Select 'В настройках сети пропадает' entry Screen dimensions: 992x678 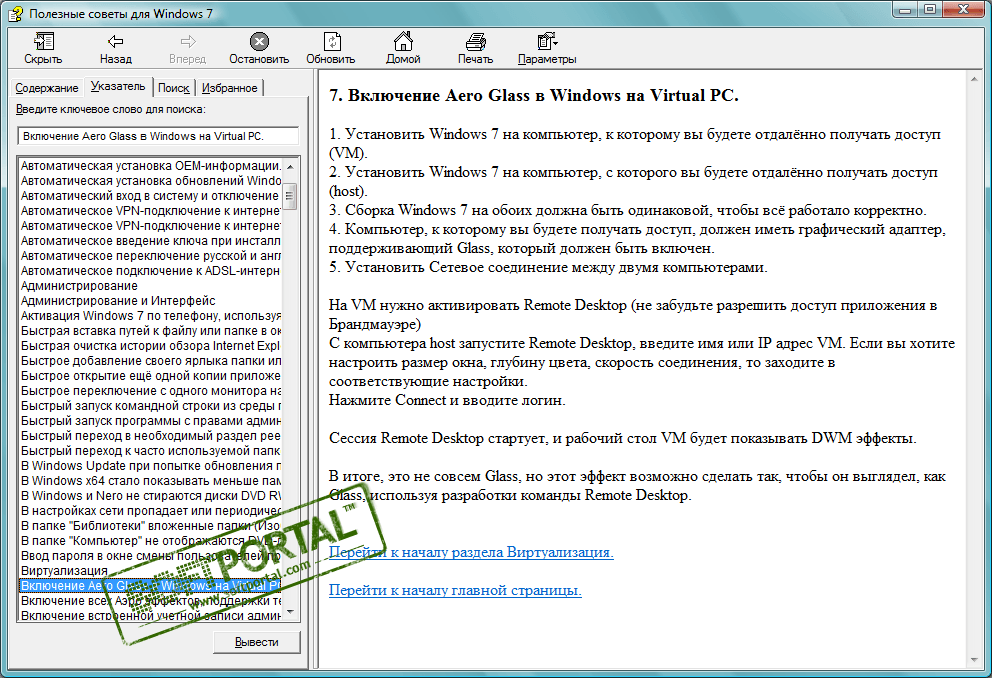(151, 511)
